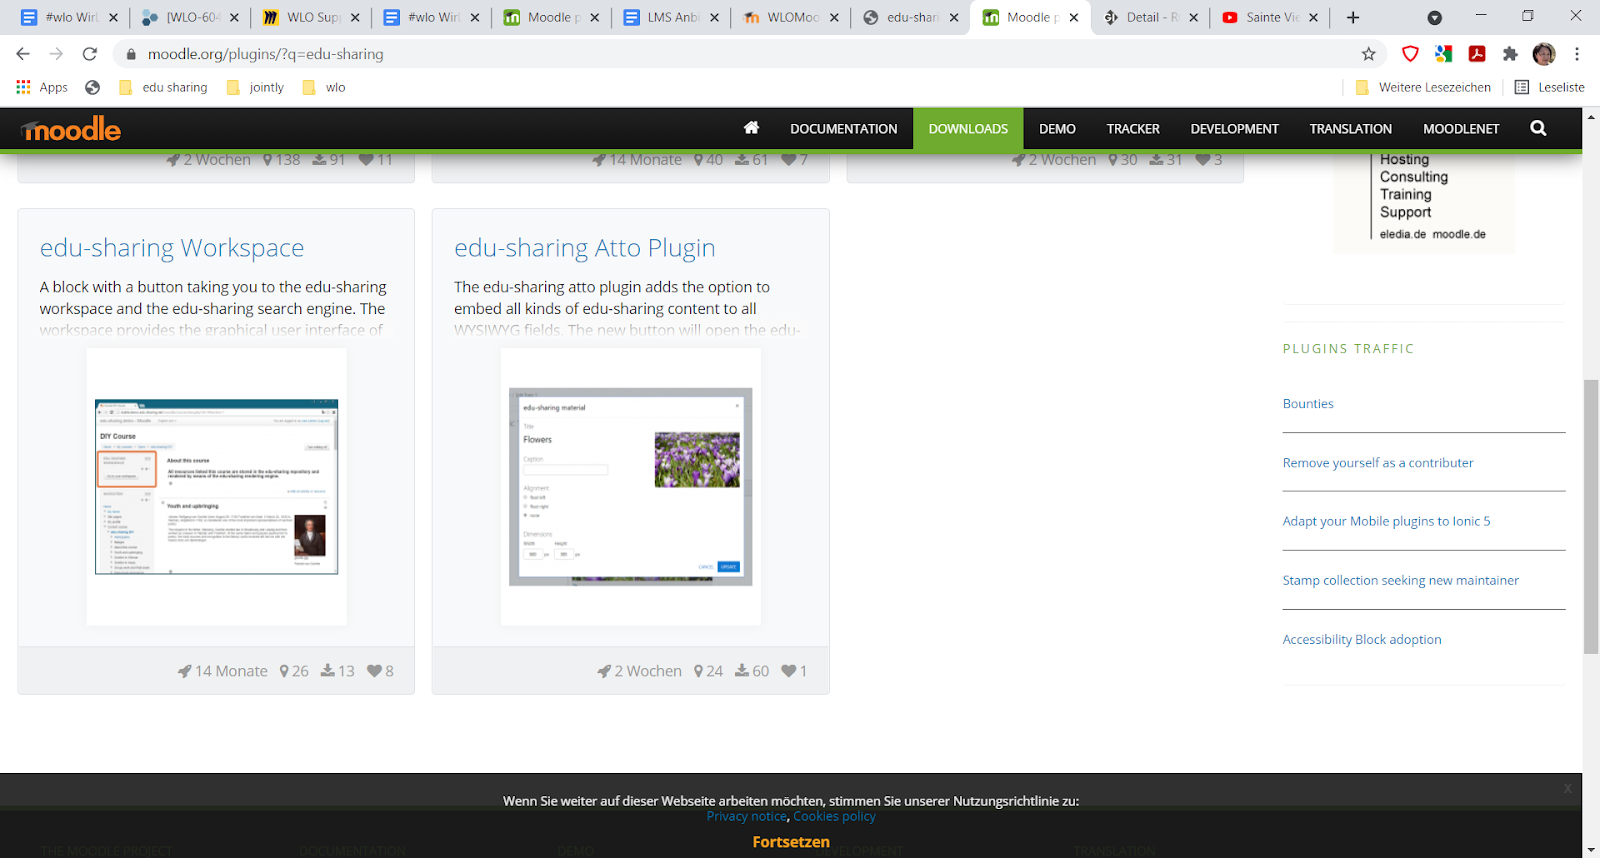Screen dimensions: 1600x858
Task: Open Privacy notice link
Action: click(x=746, y=816)
